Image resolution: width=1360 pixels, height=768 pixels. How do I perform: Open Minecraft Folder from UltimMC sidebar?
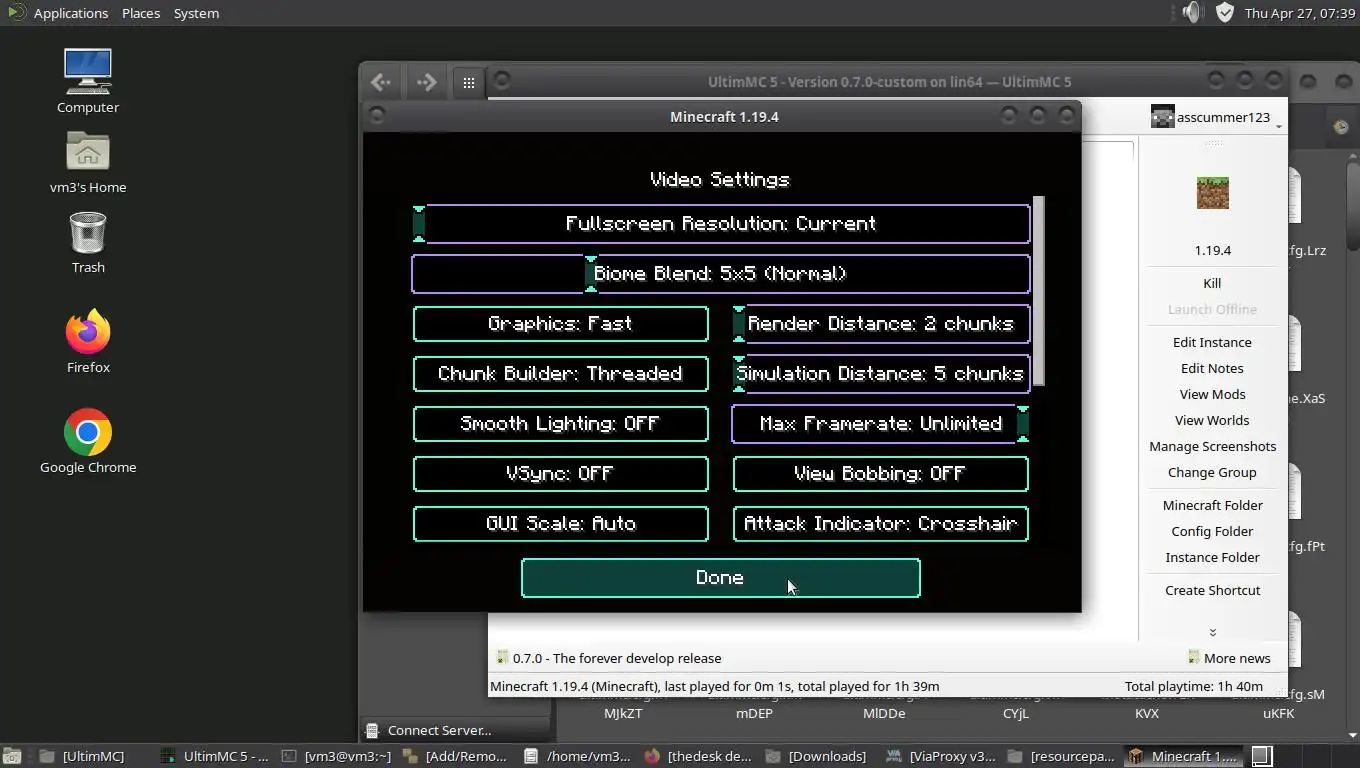point(1212,505)
